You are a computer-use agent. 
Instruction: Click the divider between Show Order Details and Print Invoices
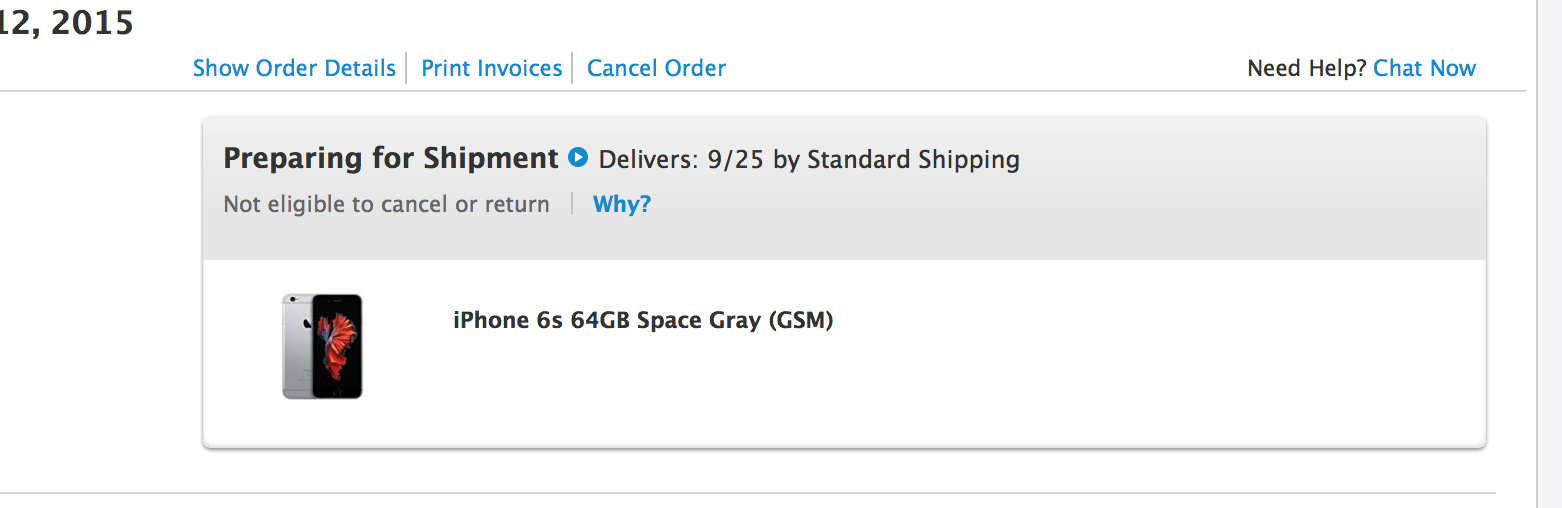pyautogui.click(x=407, y=68)
